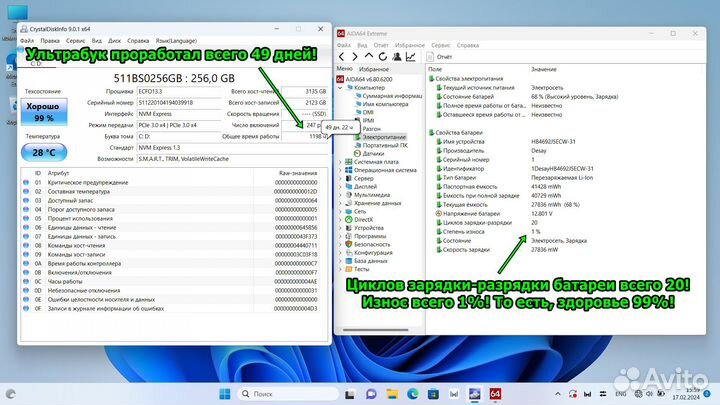Open Вид menu in AIDA64
The image size is (720, 405).
(x=362, y=45)
